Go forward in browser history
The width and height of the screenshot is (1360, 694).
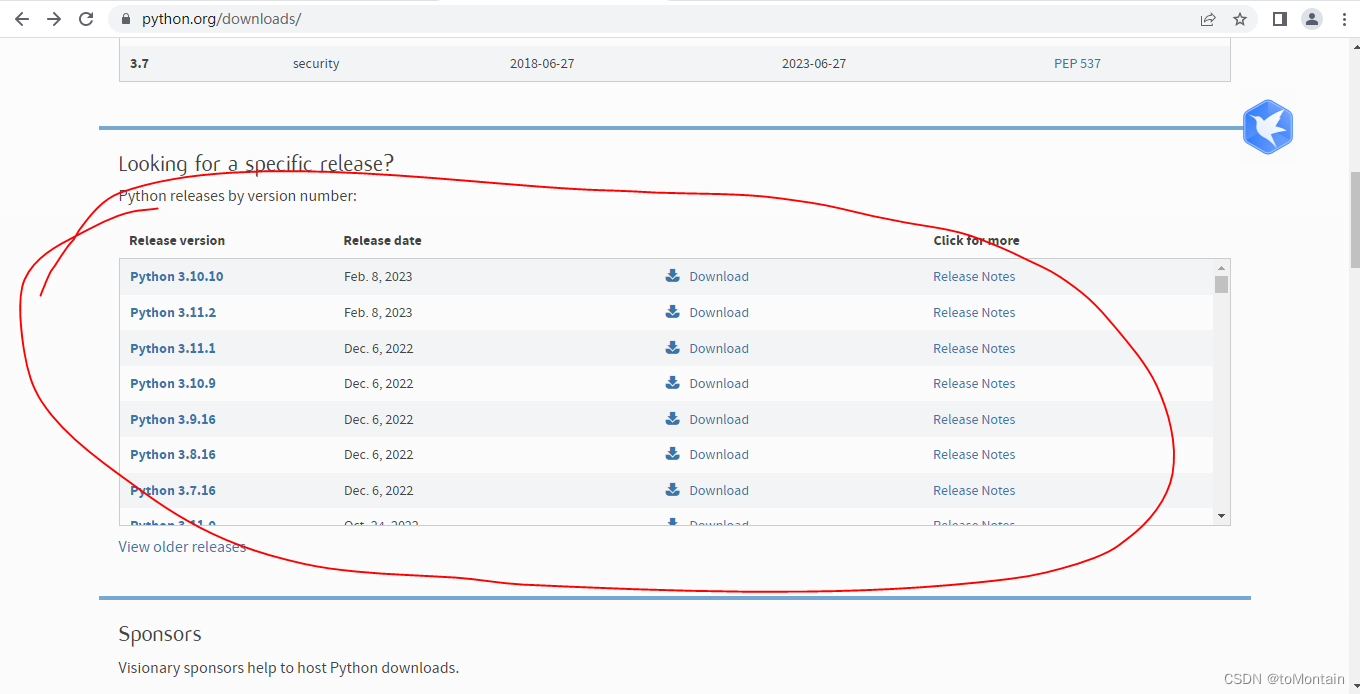54,19
